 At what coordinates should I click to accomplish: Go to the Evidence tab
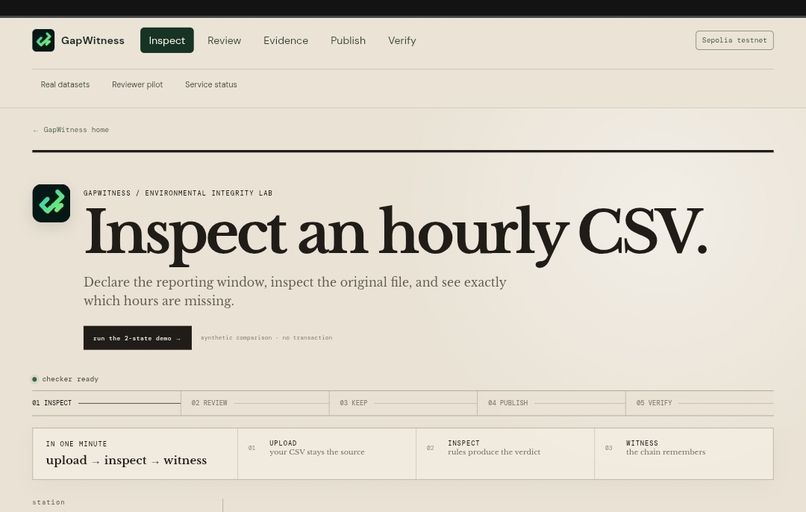click(286, 40)
